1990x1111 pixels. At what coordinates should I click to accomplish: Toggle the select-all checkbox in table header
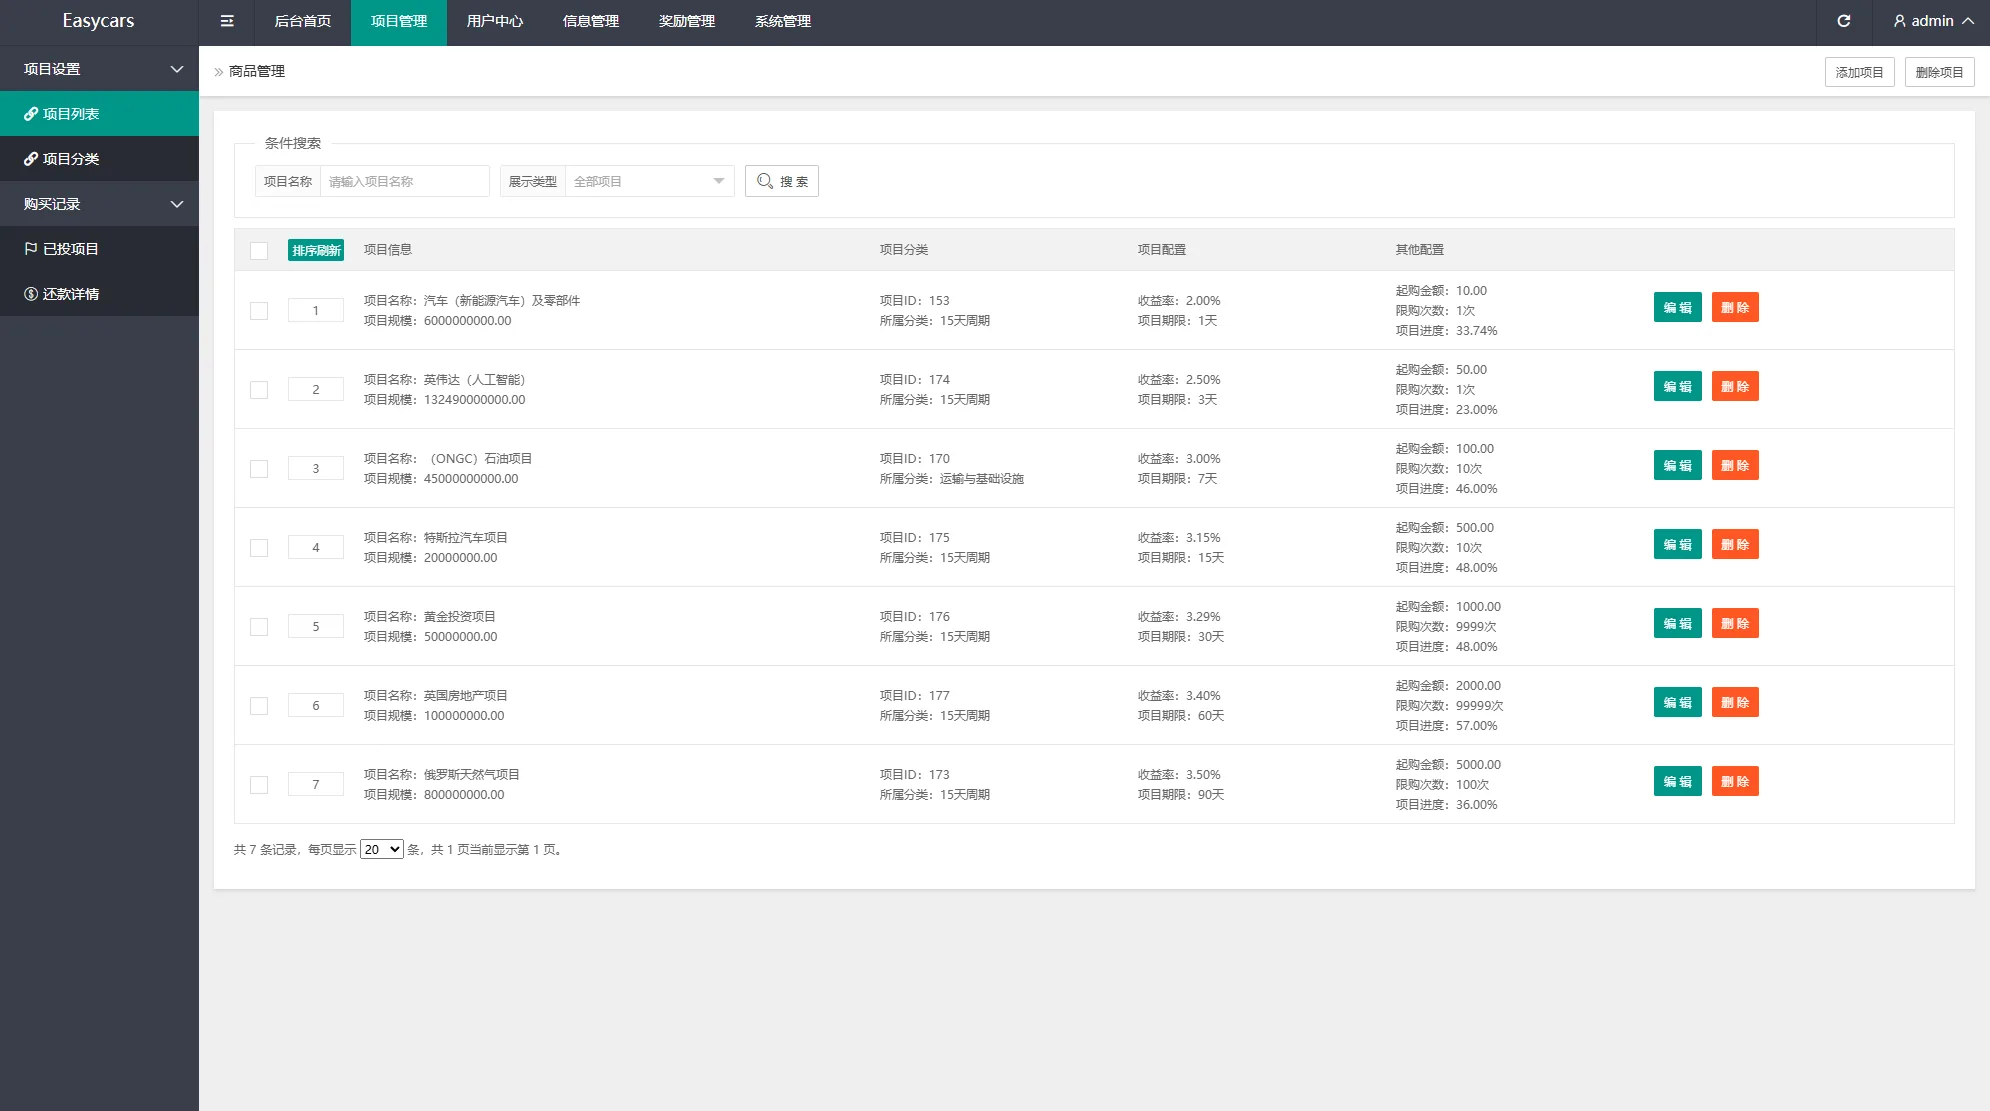(x=259, y=250)
